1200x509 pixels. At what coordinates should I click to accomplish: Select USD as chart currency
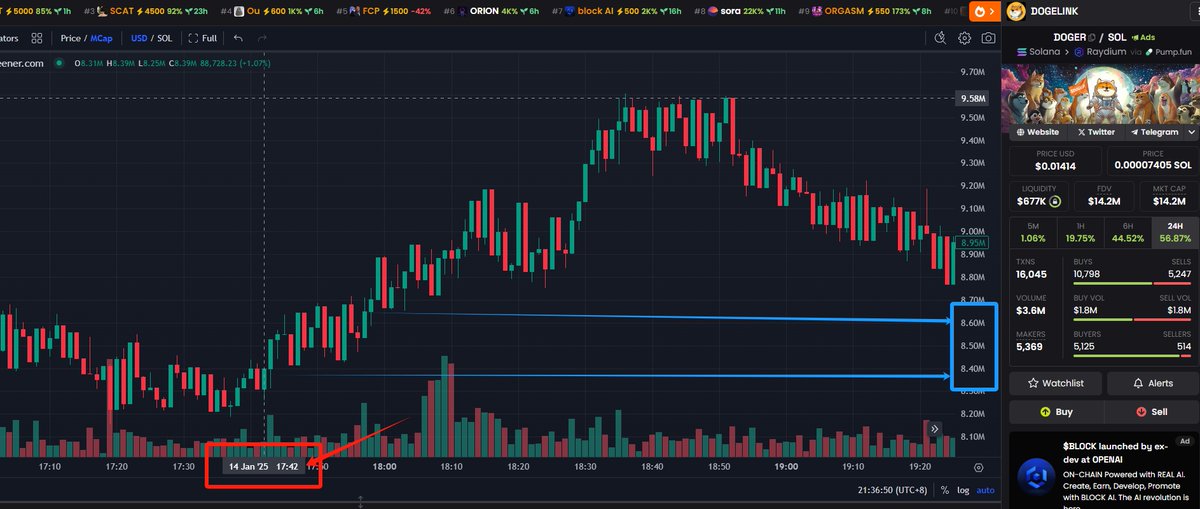click(x=140, y=38)
